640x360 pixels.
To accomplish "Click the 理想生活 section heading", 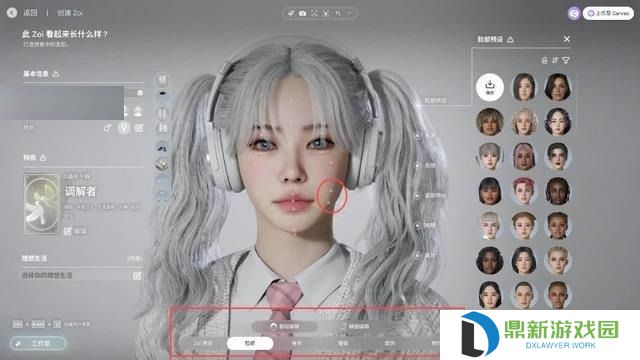I will click(x=34, y=258).
